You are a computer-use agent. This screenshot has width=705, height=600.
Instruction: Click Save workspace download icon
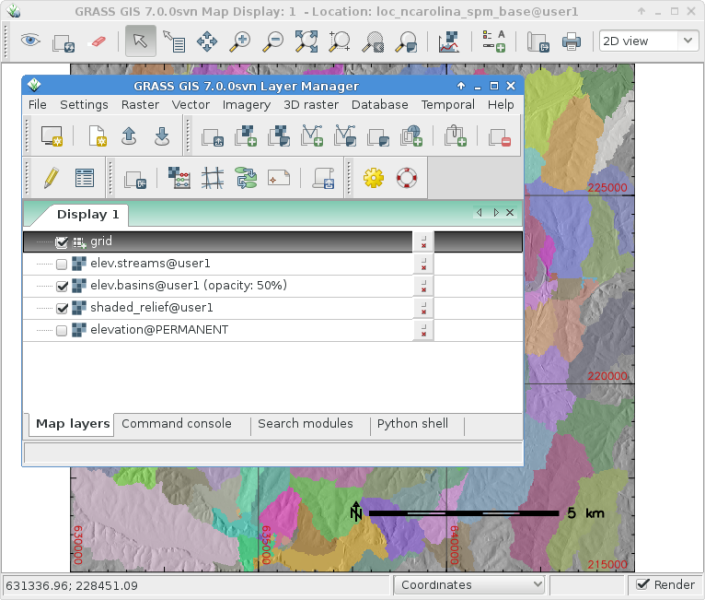[x=162, y=136]
